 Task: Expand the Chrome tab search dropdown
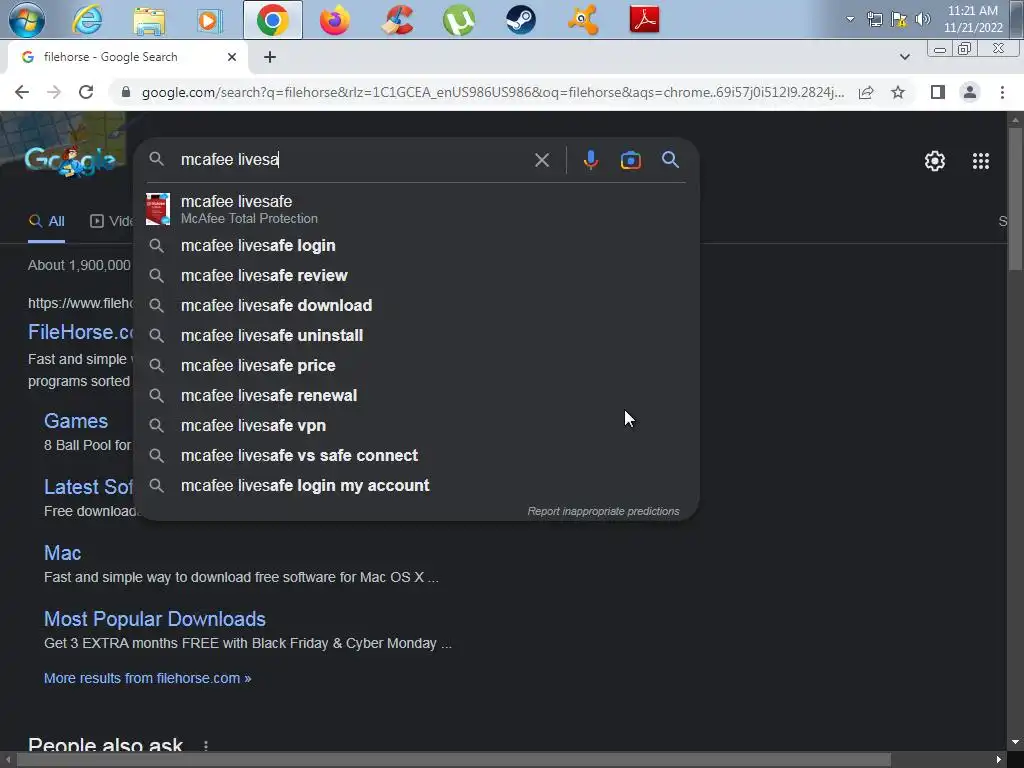[x=904, y=57]
